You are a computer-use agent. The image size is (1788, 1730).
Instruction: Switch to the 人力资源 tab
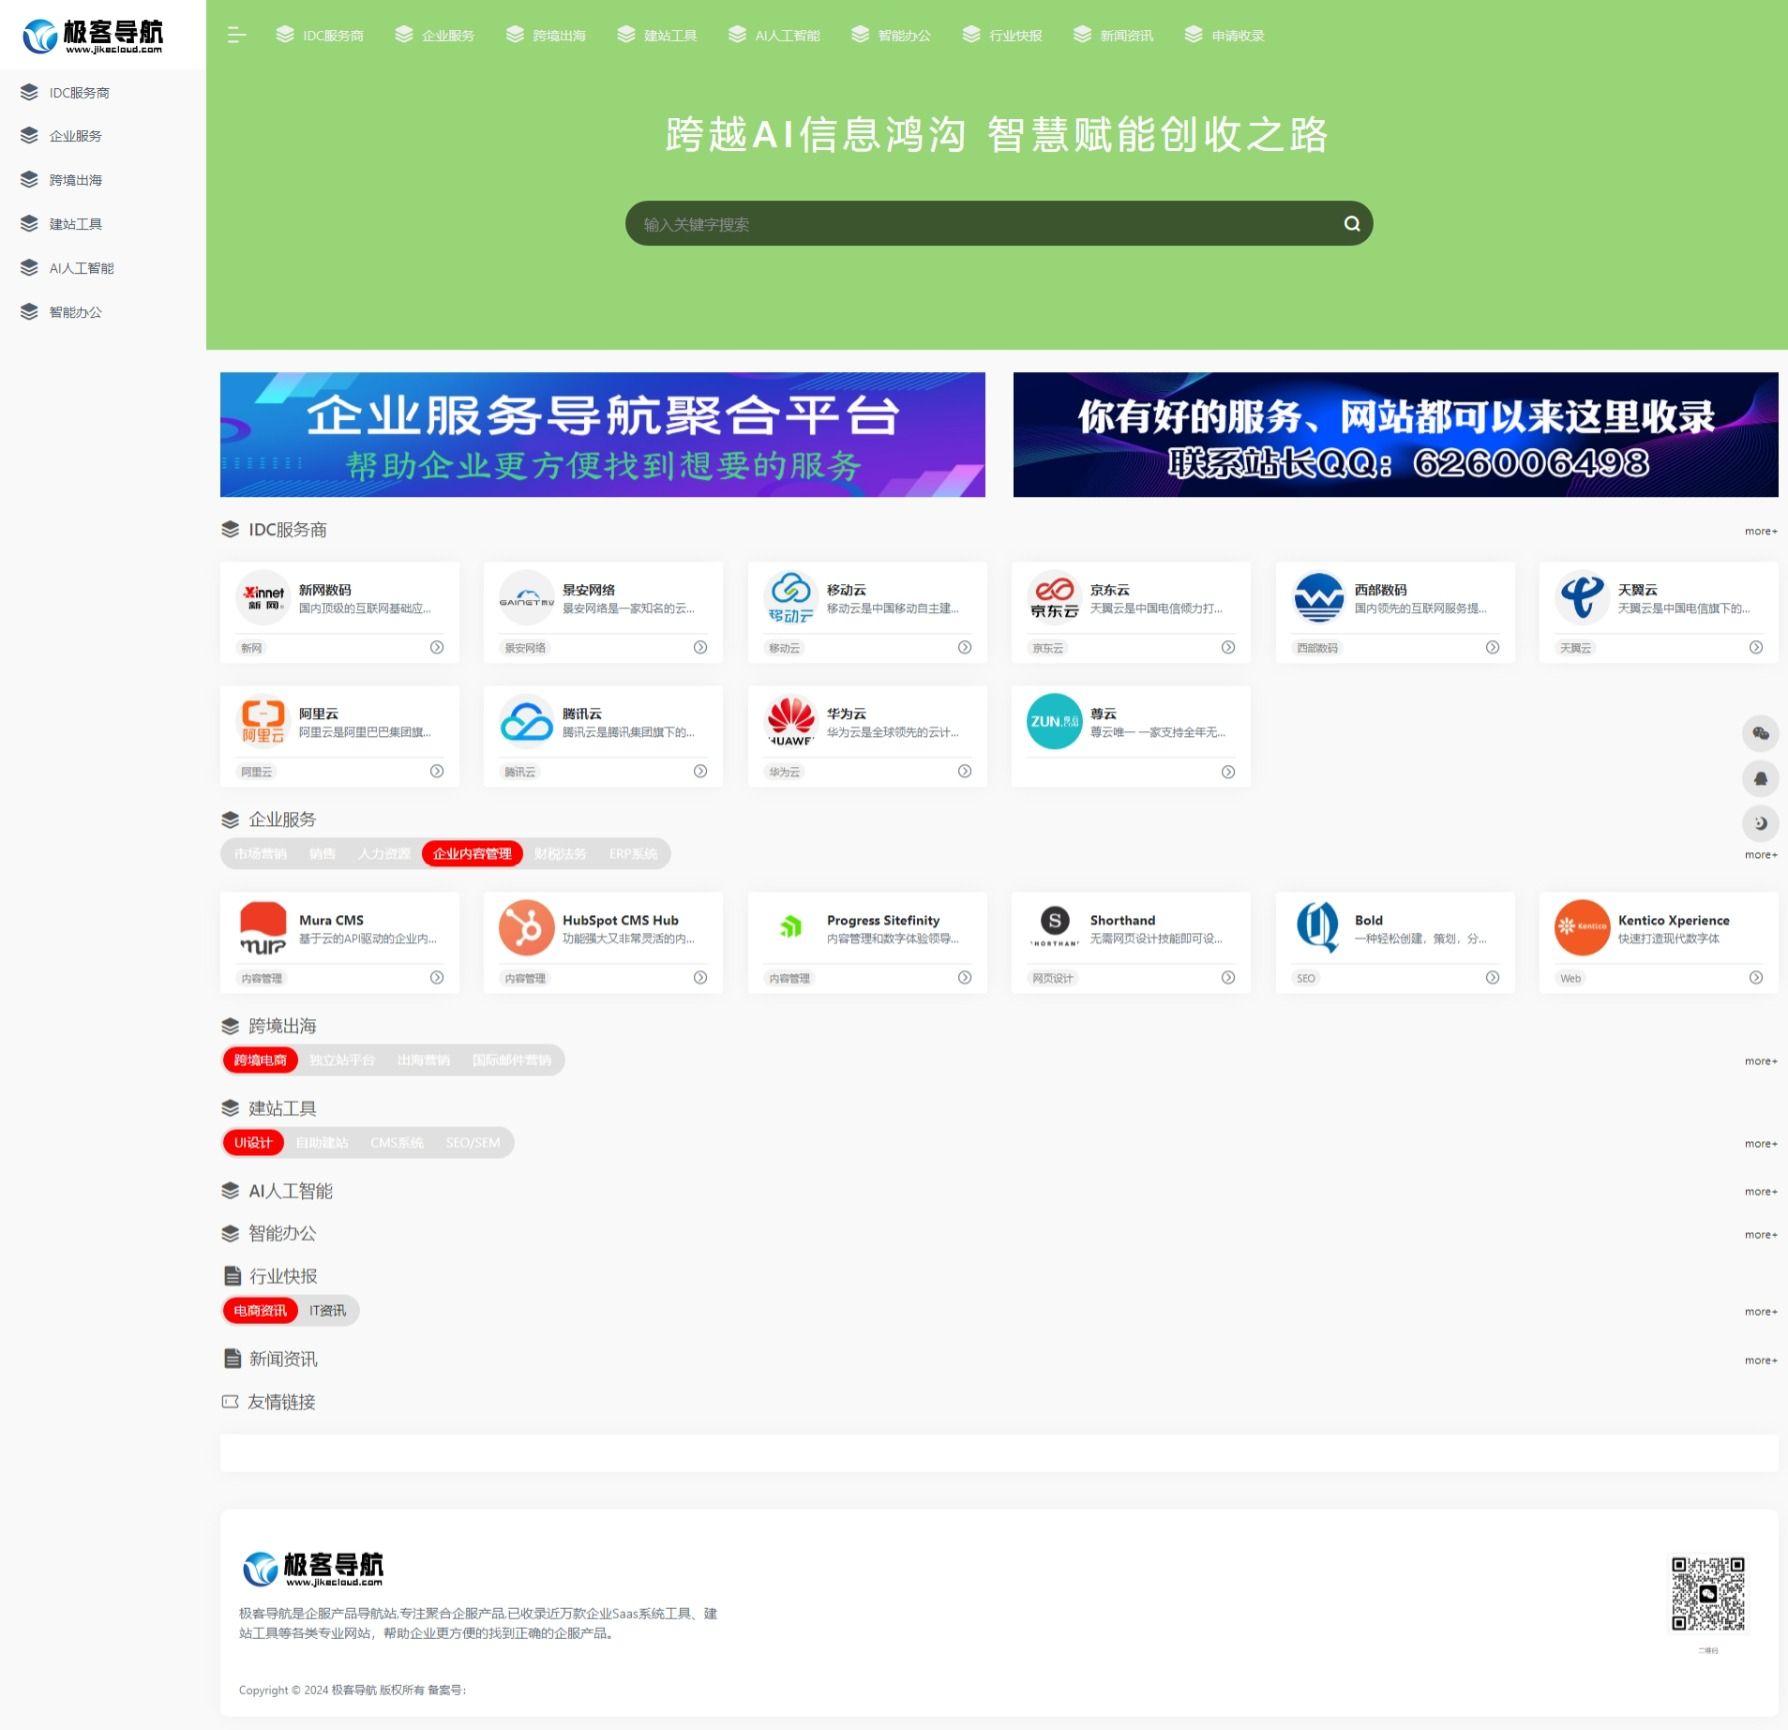384,853
